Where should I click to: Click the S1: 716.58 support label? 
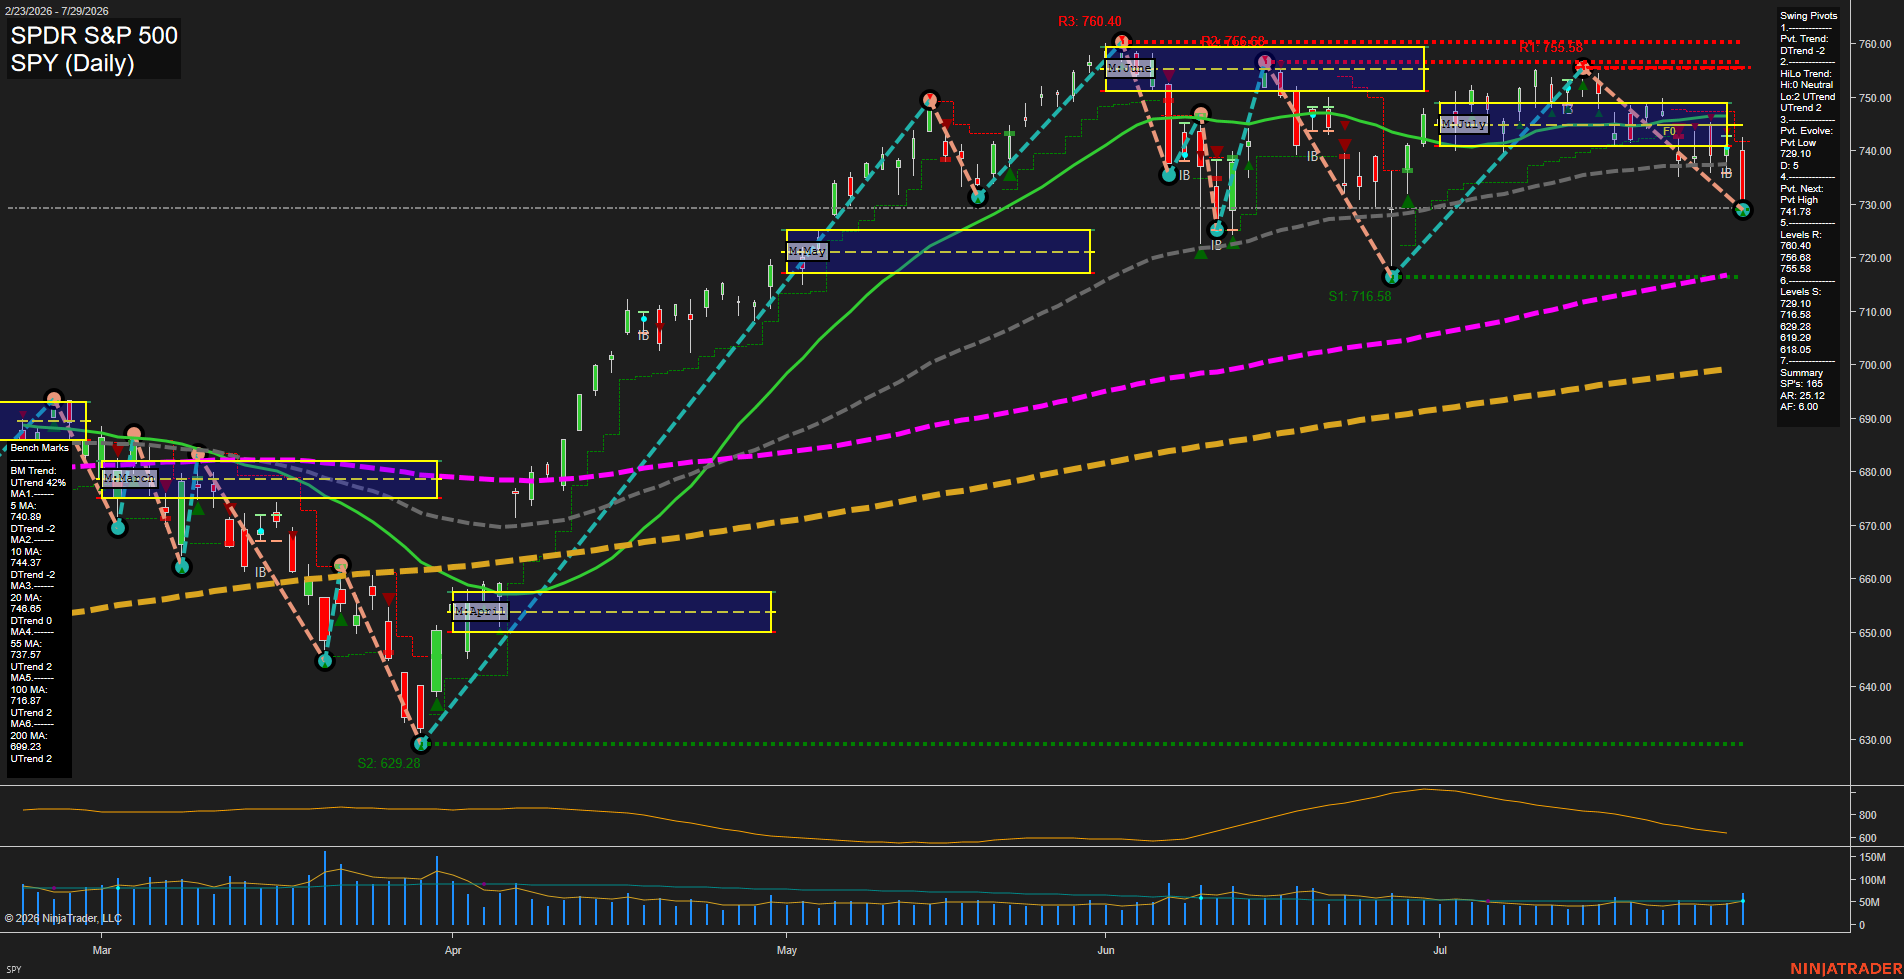pos(1359,296)
